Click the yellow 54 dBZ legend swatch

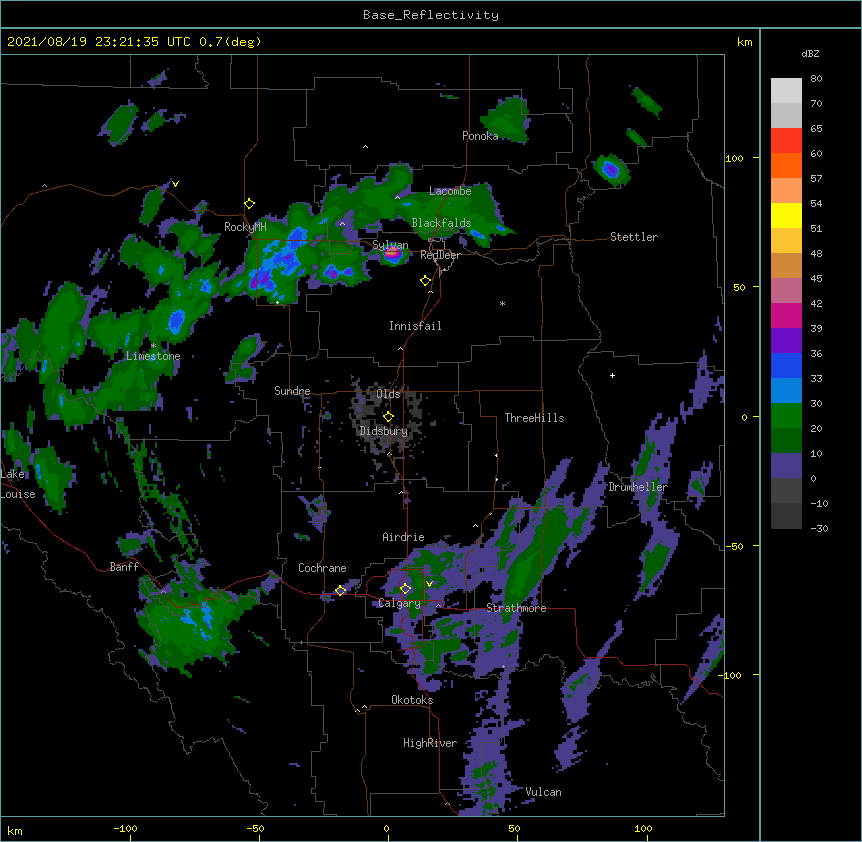coord(786,215)
